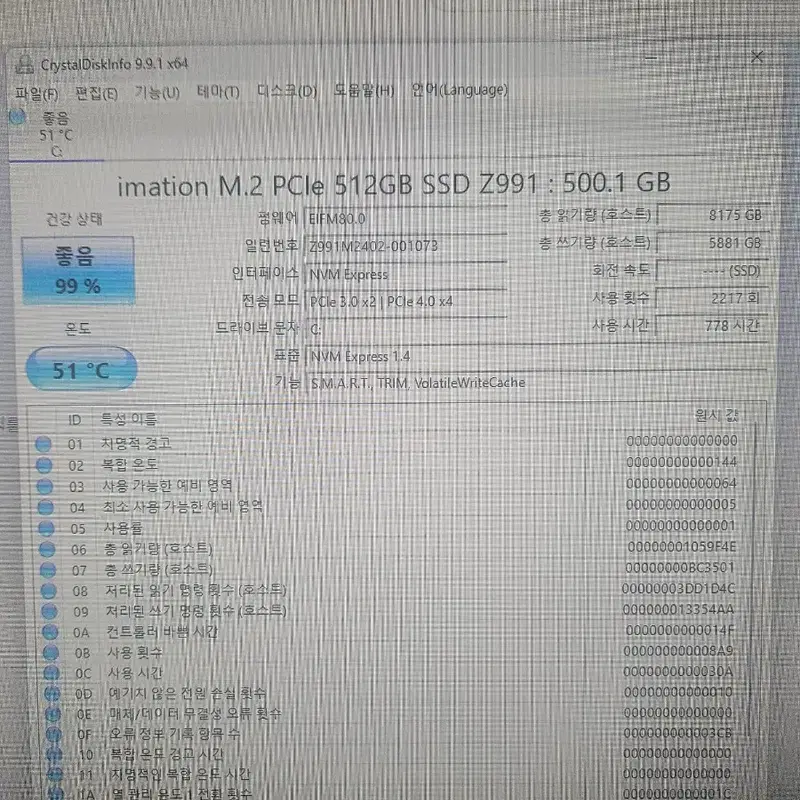Click the standard field NVM Express 1.4

coord(536,356)
